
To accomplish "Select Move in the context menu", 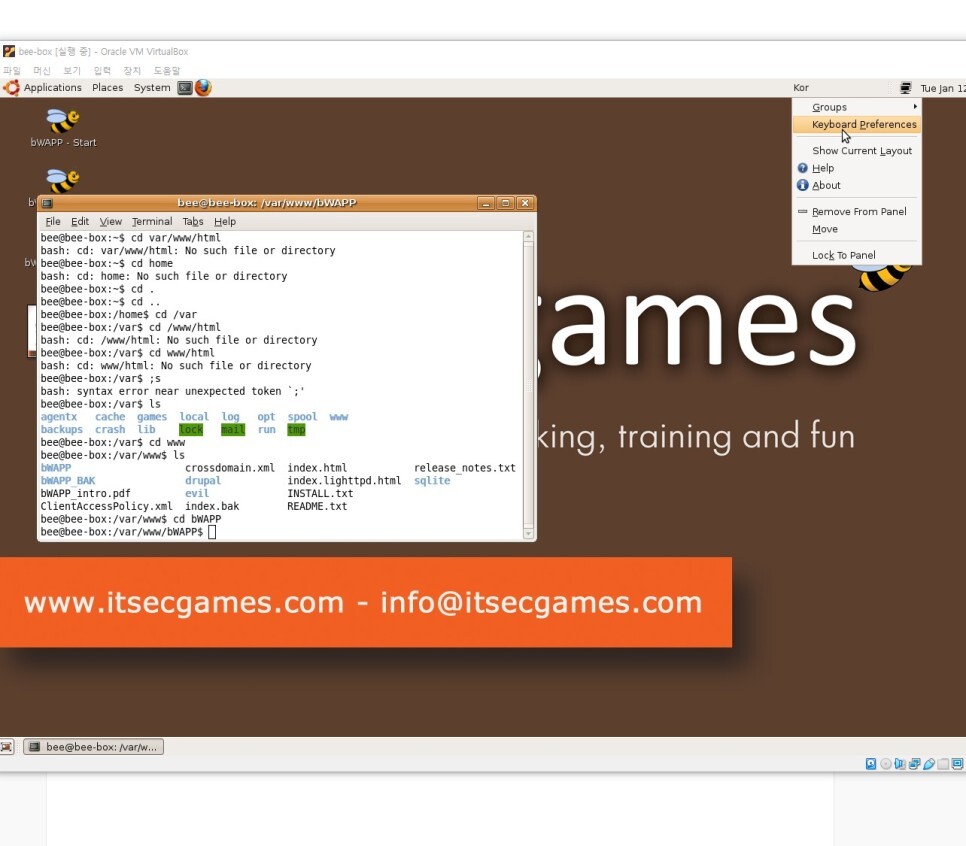I will [857, 229].
